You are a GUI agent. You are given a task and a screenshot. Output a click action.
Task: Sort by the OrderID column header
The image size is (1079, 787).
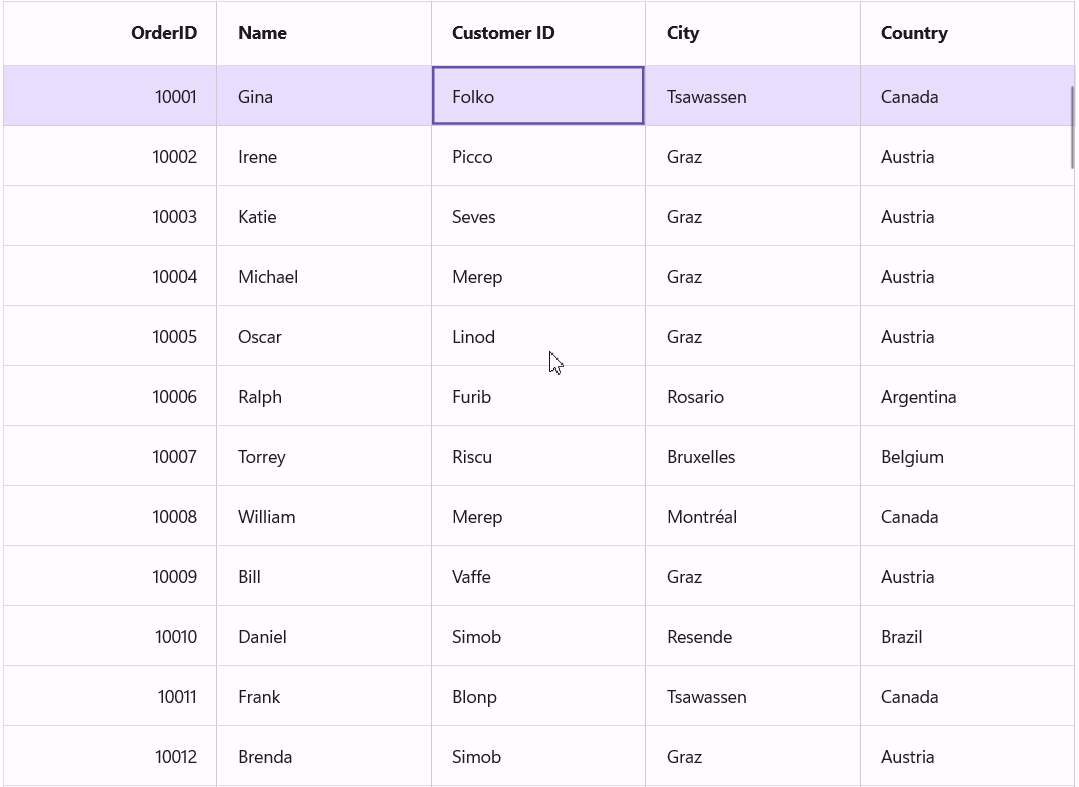tap(164, 33)
